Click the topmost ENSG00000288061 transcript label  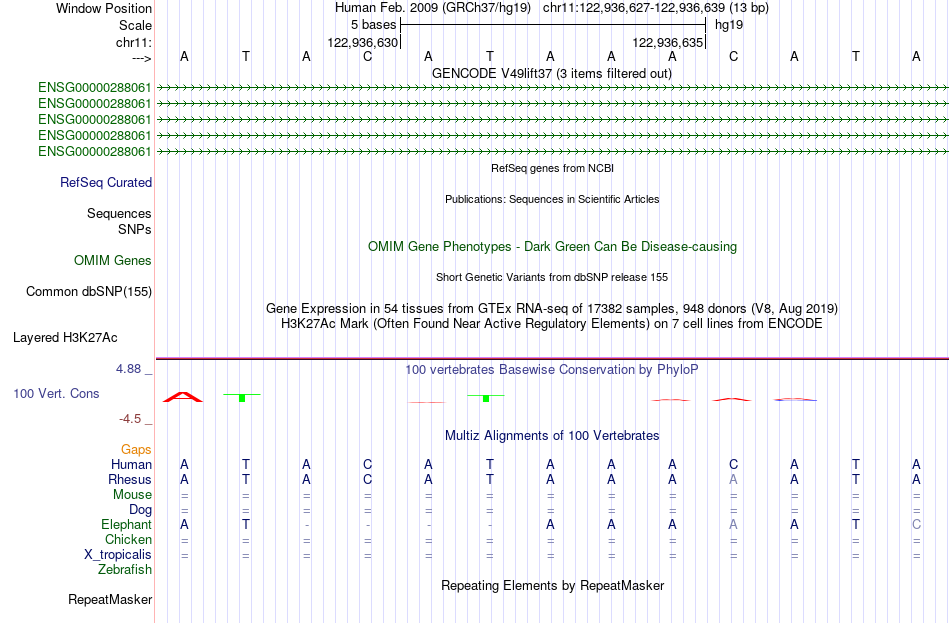click(x=95, y=87)
